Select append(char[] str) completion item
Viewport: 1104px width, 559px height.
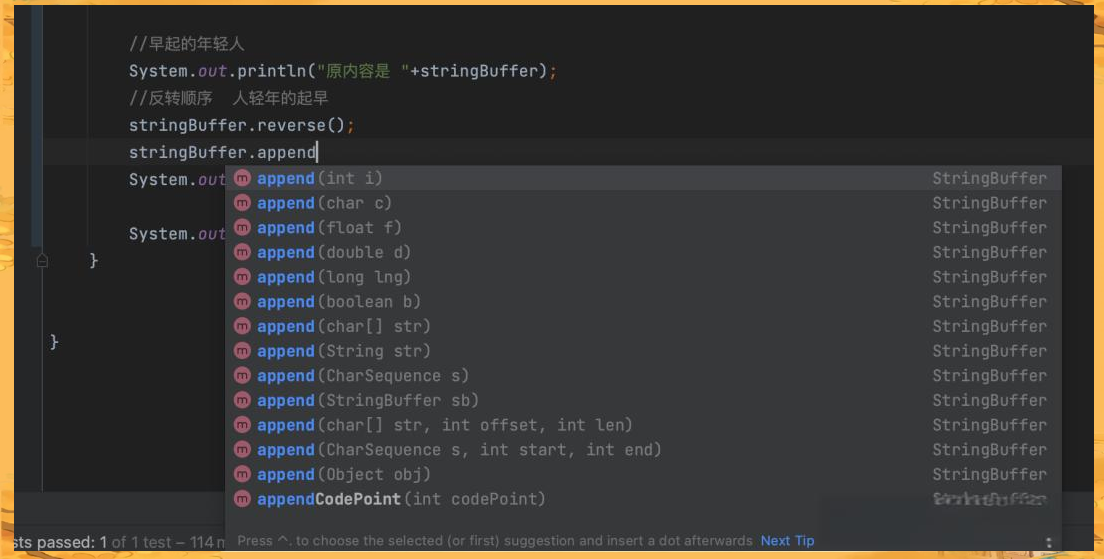[x=643, y=327]
